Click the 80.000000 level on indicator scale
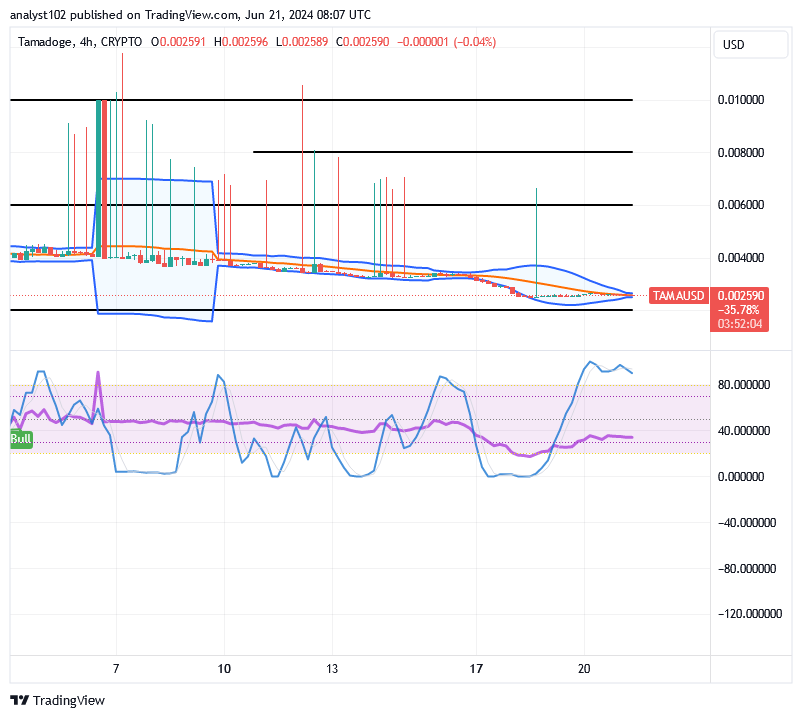This screenshot has width=802, height=718. coord(742,383)
